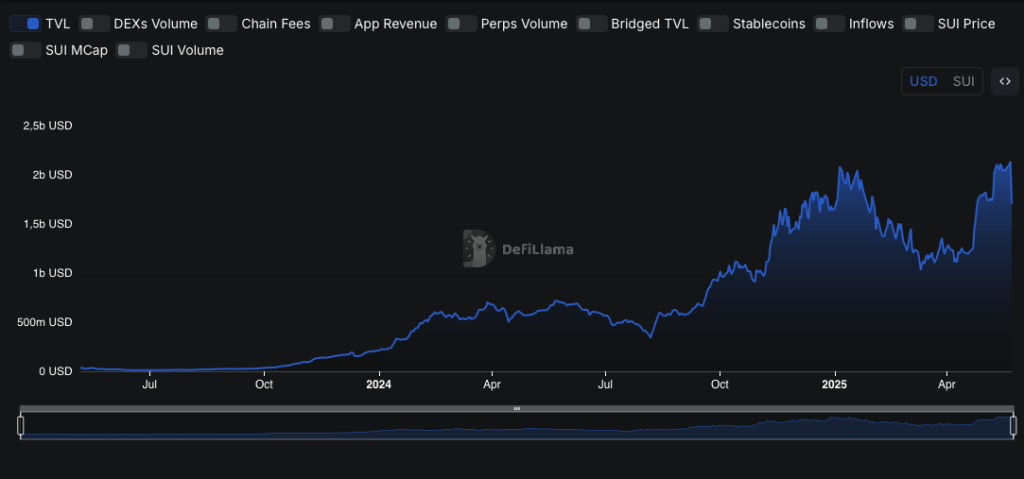Click the chart peak near 2025

point(840,168)
